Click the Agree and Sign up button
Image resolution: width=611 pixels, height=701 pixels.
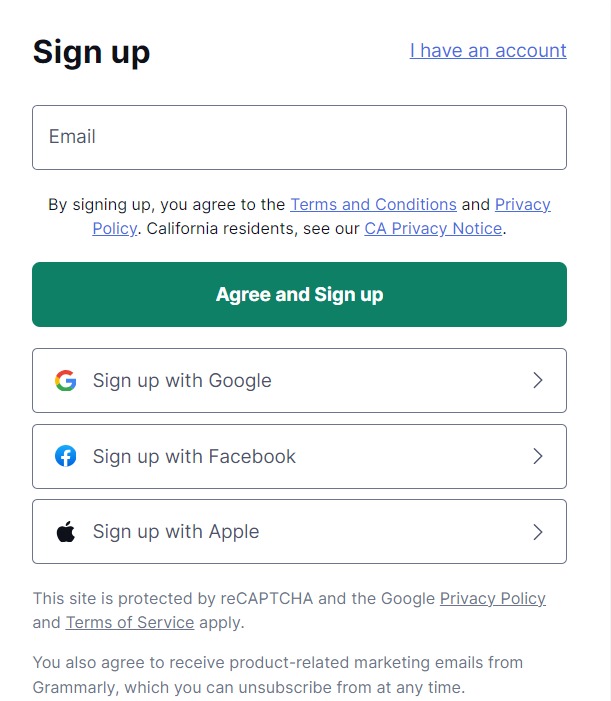[x=299, y=294]
